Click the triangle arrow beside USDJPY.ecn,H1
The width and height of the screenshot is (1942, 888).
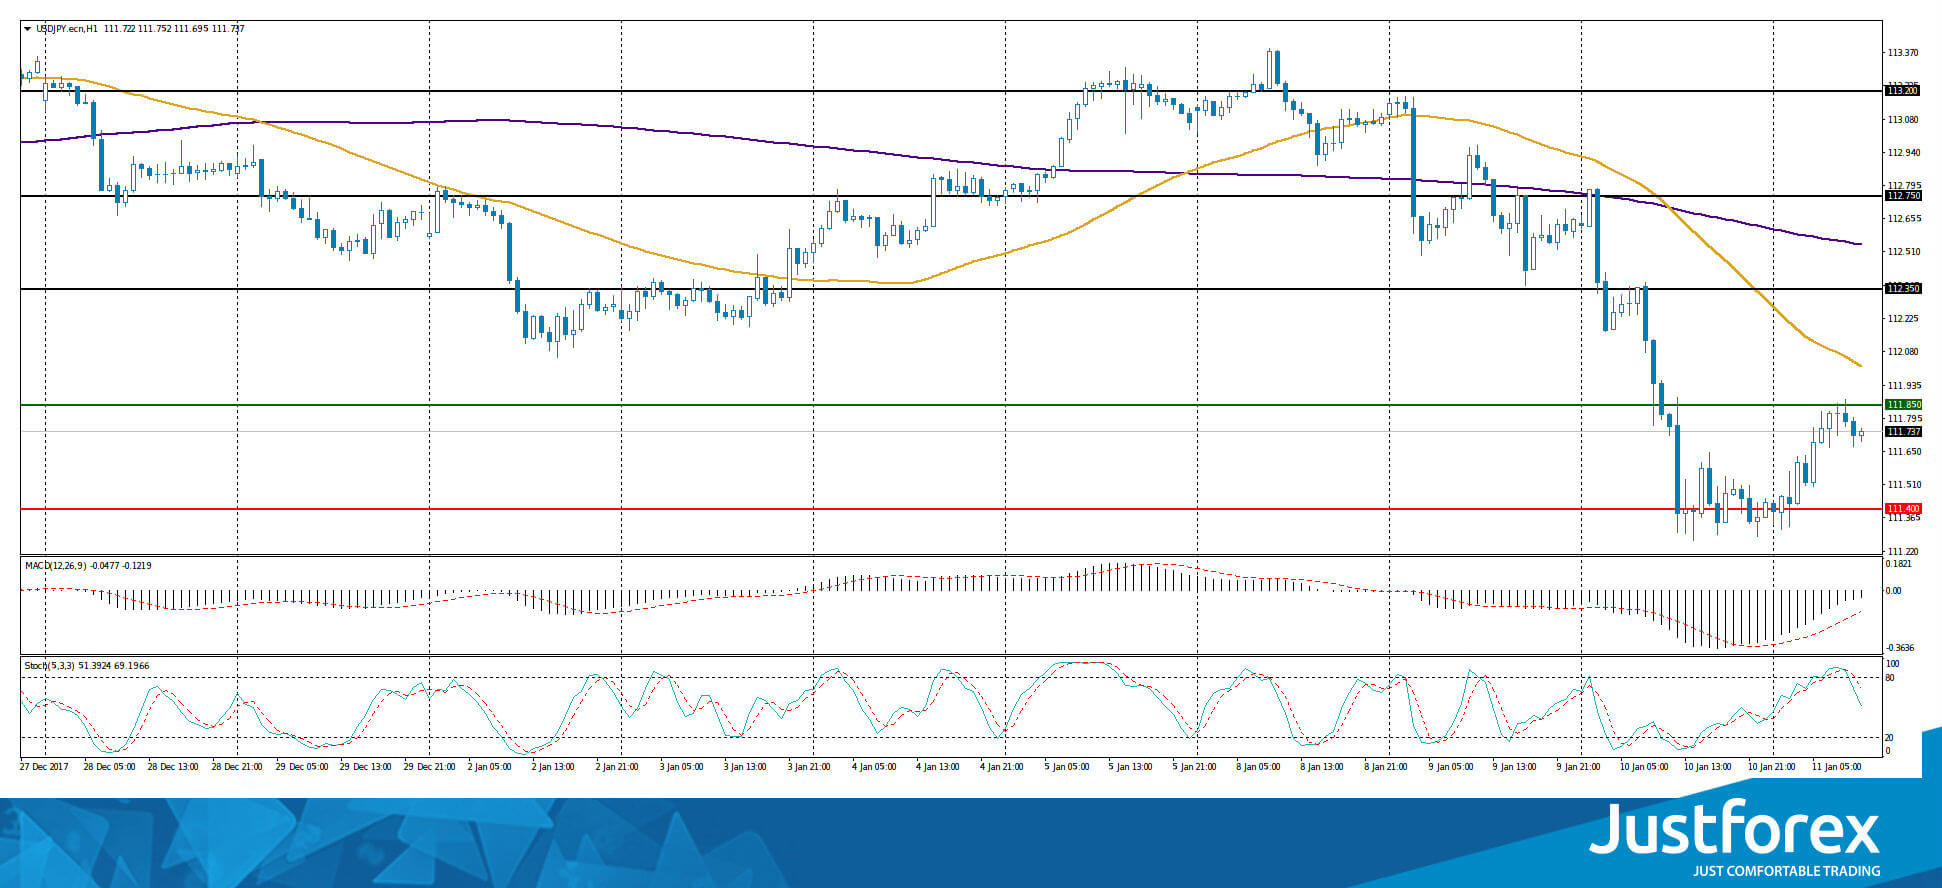pyautogui.click(x=27, y=29)
